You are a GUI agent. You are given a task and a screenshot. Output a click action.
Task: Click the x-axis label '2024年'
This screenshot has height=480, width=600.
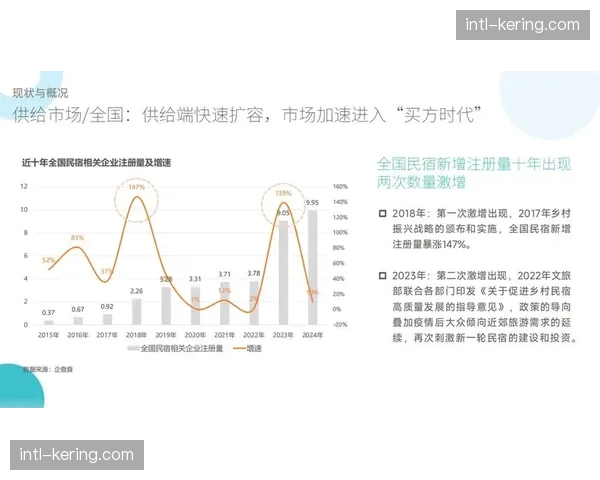click(312, 335)
